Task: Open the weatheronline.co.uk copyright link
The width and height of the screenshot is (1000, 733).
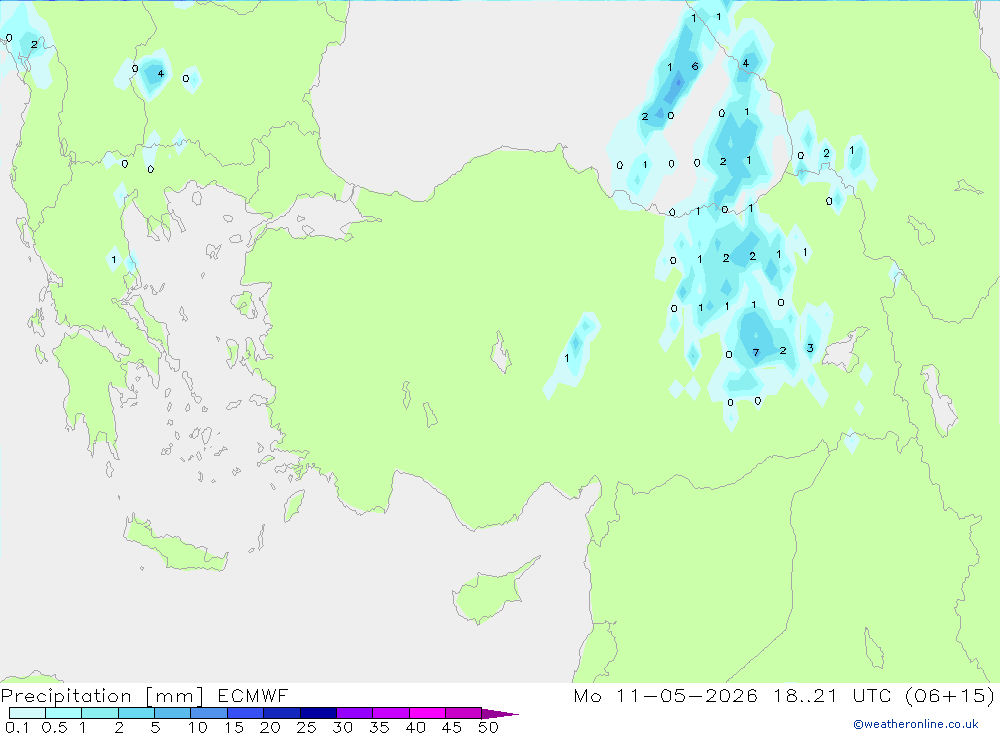Action: point(915,724)
